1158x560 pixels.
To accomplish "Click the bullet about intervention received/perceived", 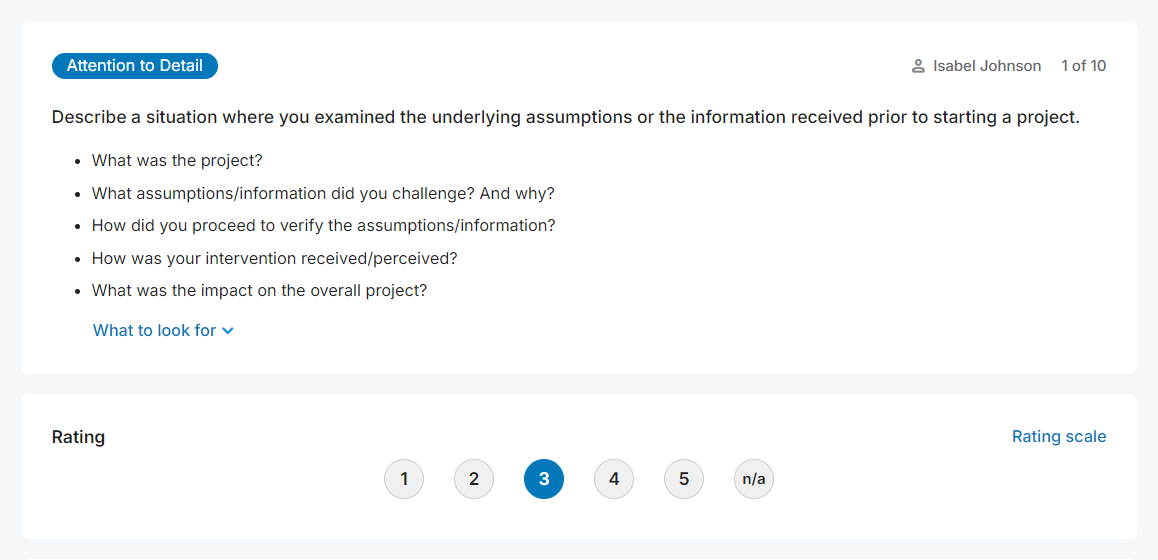I will coord(274,258).
